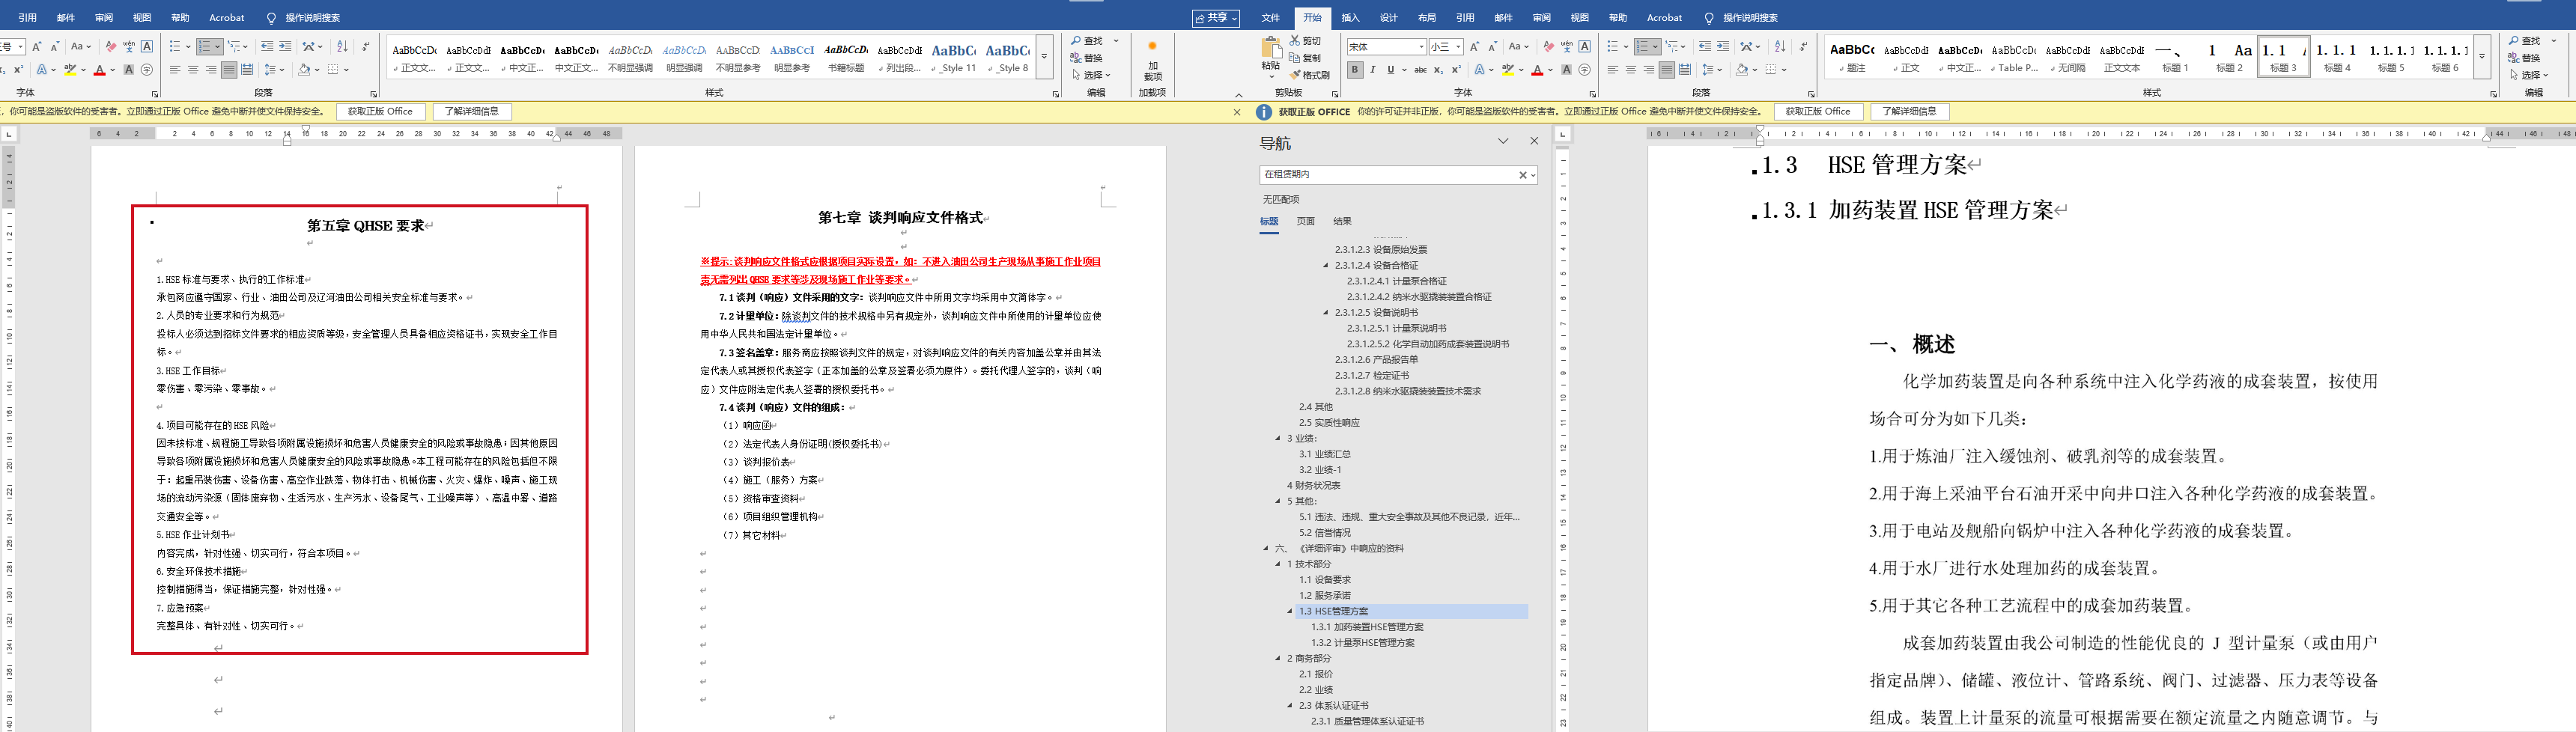The image size is (2576, 732).
Task: Click Sort icon in right window
Action: coord(1780,46)
